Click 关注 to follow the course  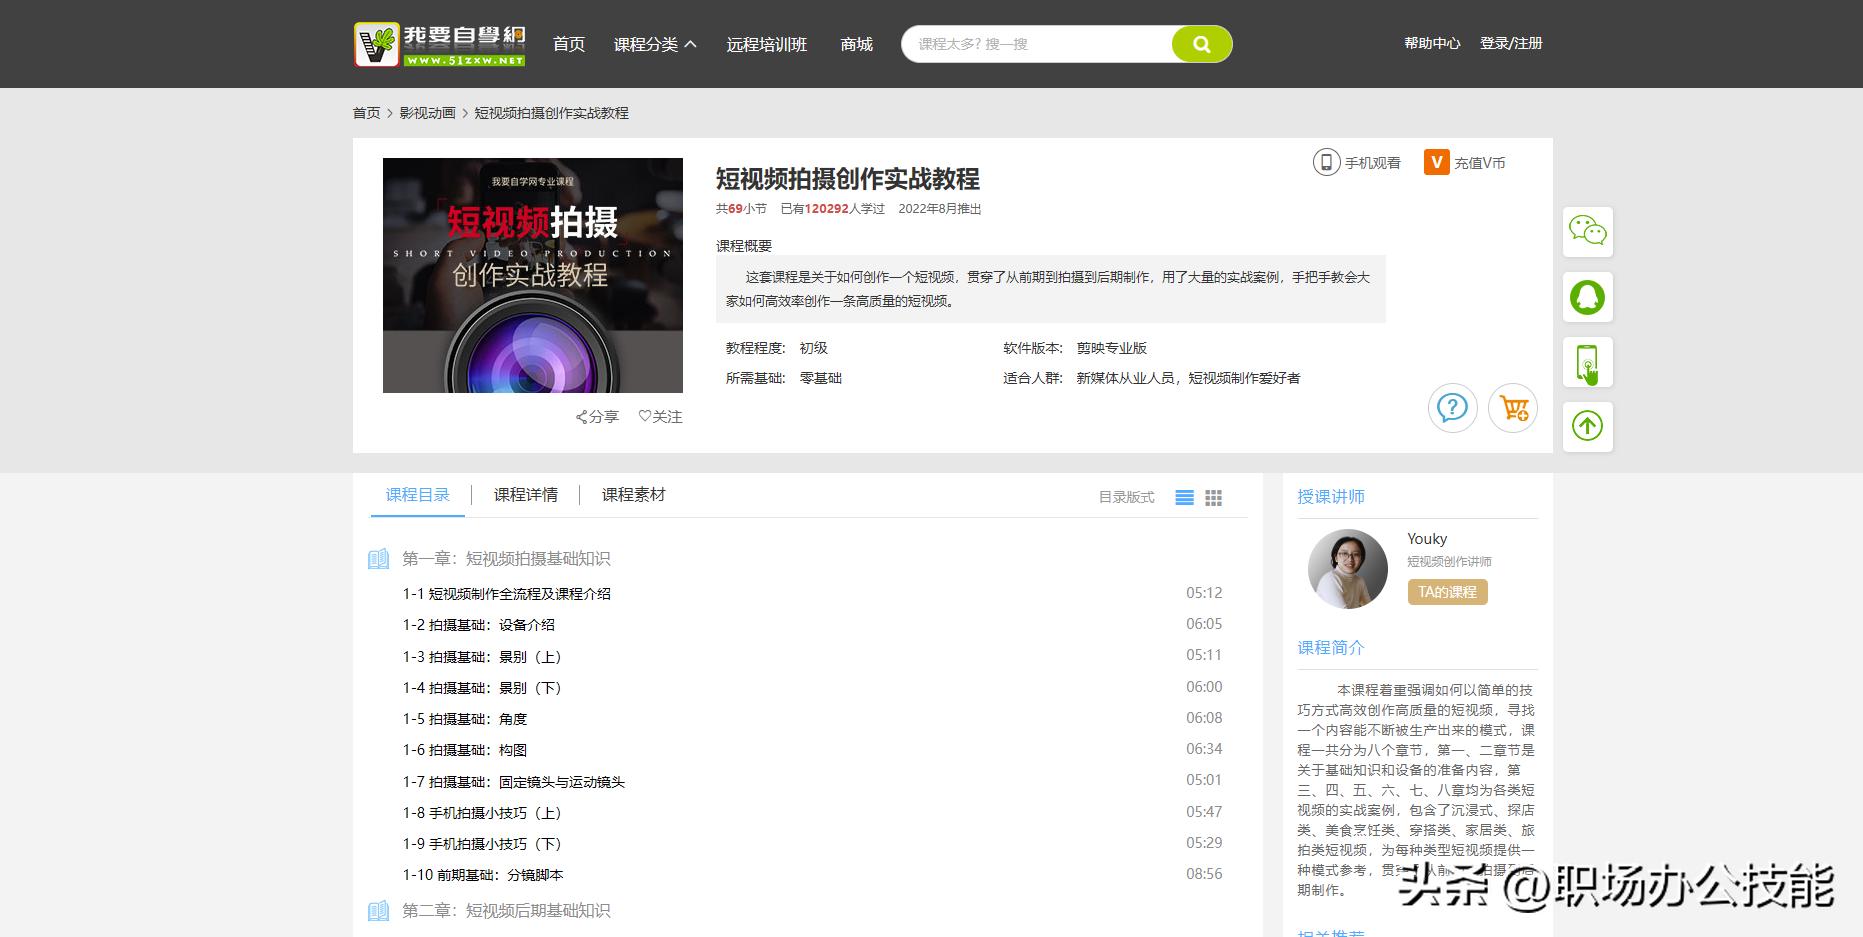[660, 417]
